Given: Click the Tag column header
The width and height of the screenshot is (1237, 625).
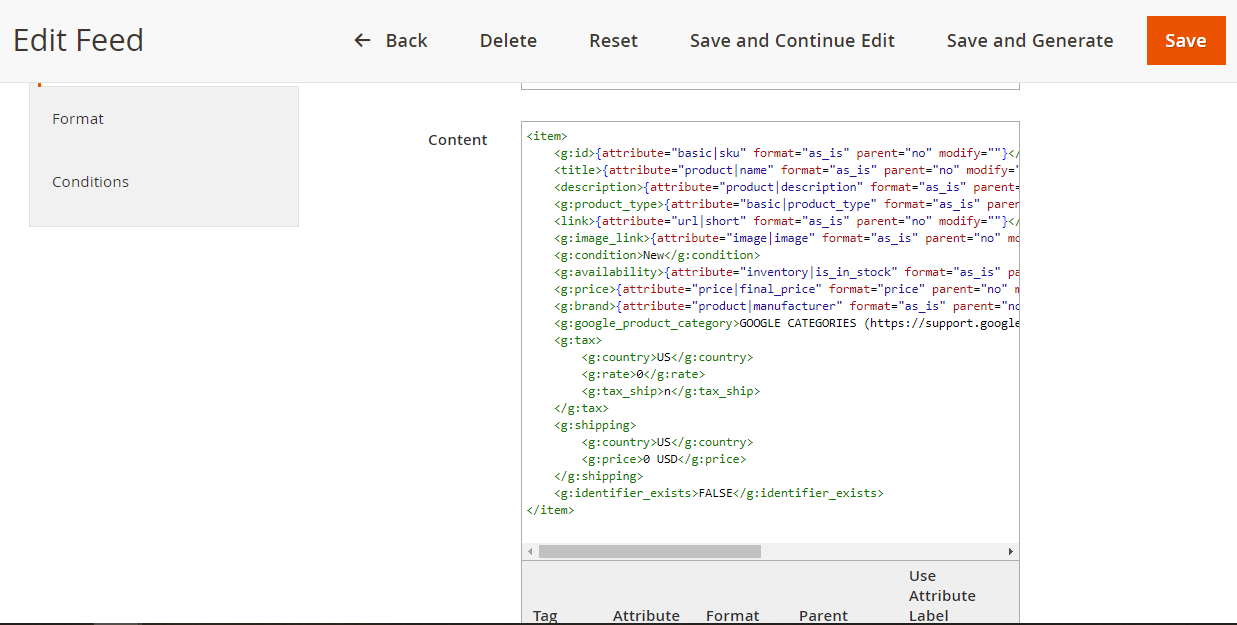Looking at the screenshot, I should pyautogui.click(x=545, y=615).
